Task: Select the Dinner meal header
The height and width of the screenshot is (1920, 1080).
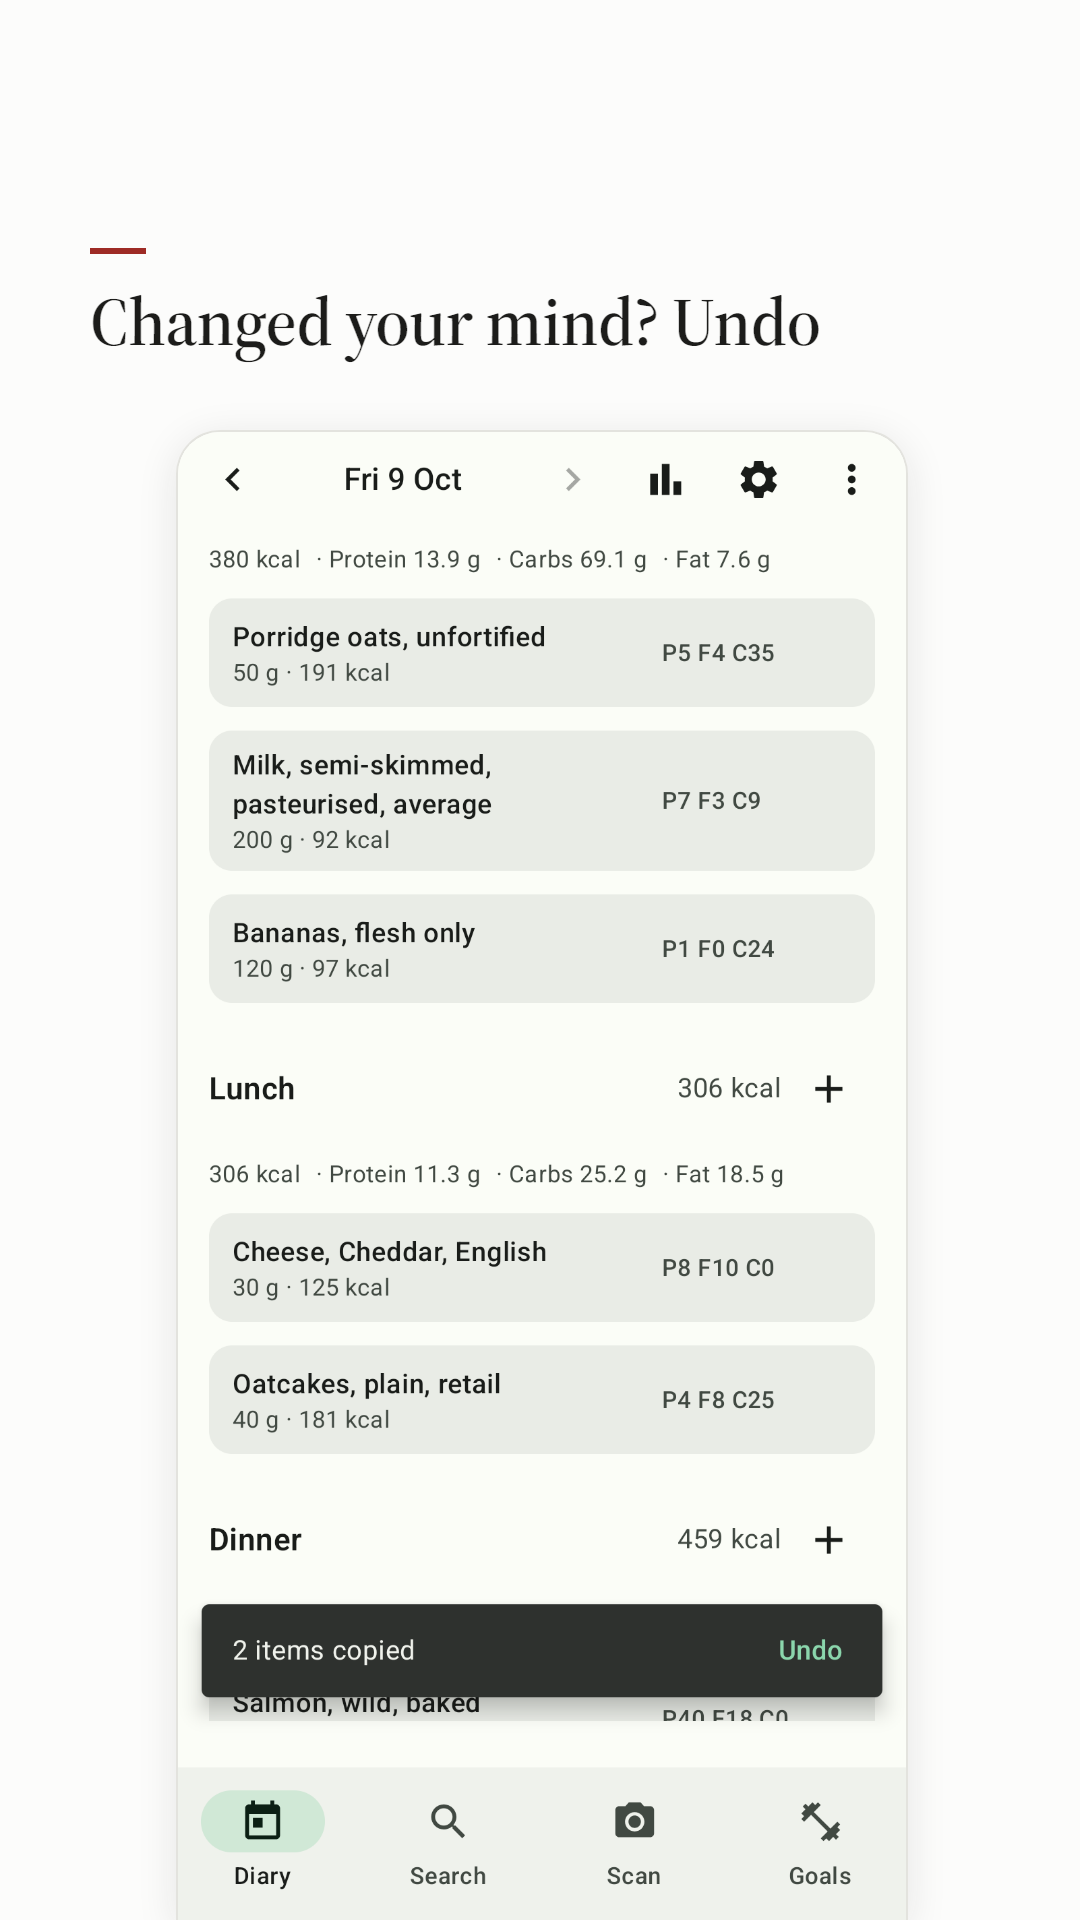Action: [255, 1540]
